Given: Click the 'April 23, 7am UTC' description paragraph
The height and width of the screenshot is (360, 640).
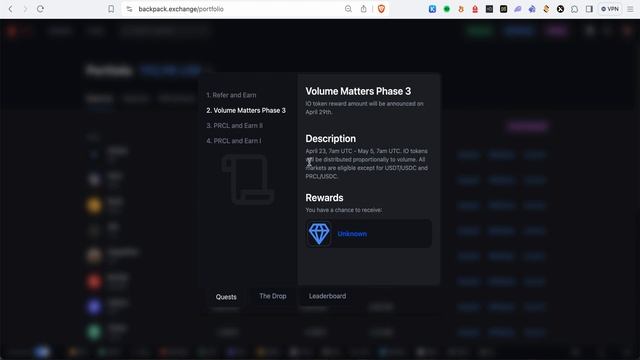Looking at the screenshot, I should [x=367, y=164].
